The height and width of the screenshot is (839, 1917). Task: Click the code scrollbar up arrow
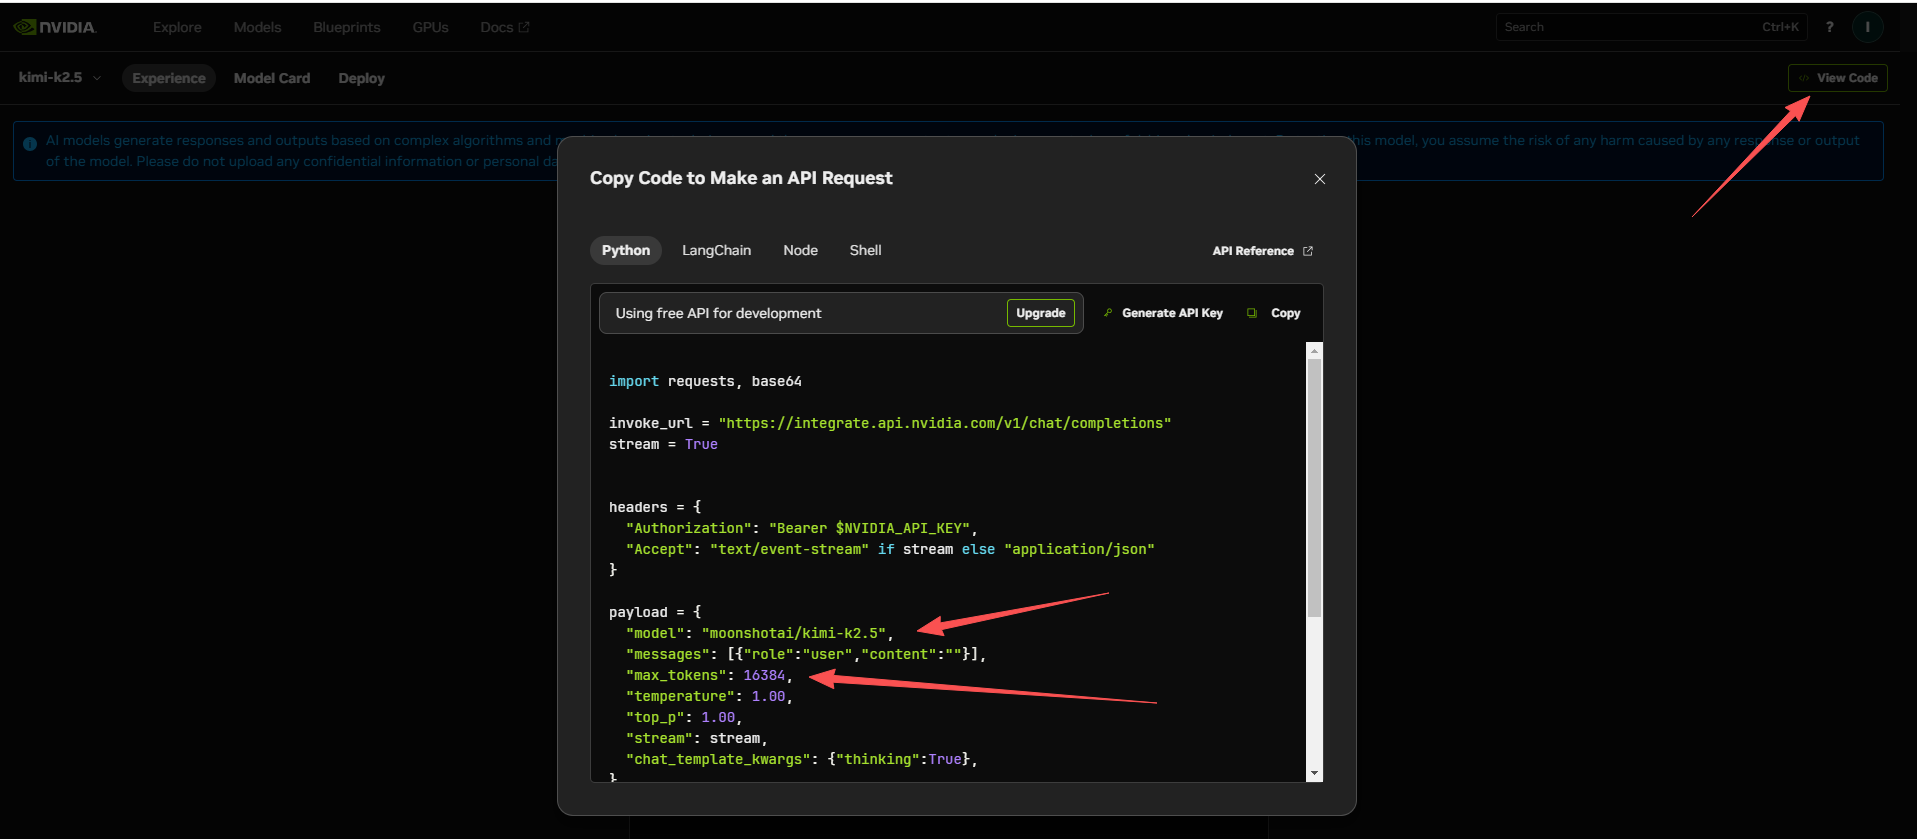click(1315, 351)
